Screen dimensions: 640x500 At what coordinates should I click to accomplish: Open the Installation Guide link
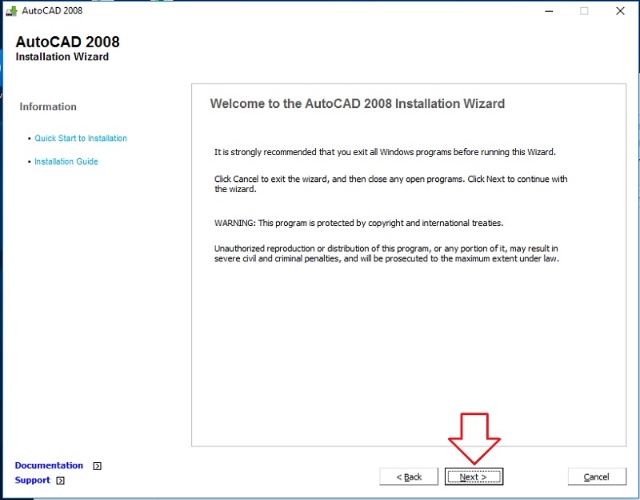(x=66, y=161)
